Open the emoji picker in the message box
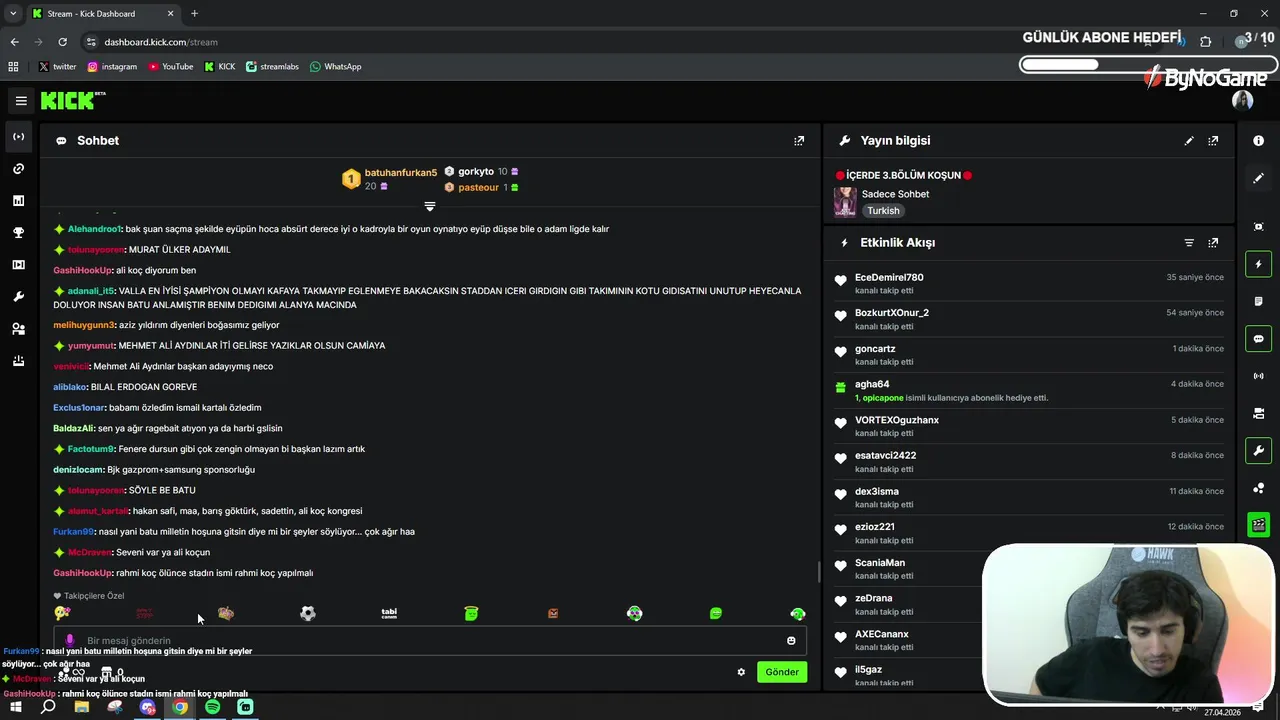Viewport: 1280px width, 720px height. point(791,641)
